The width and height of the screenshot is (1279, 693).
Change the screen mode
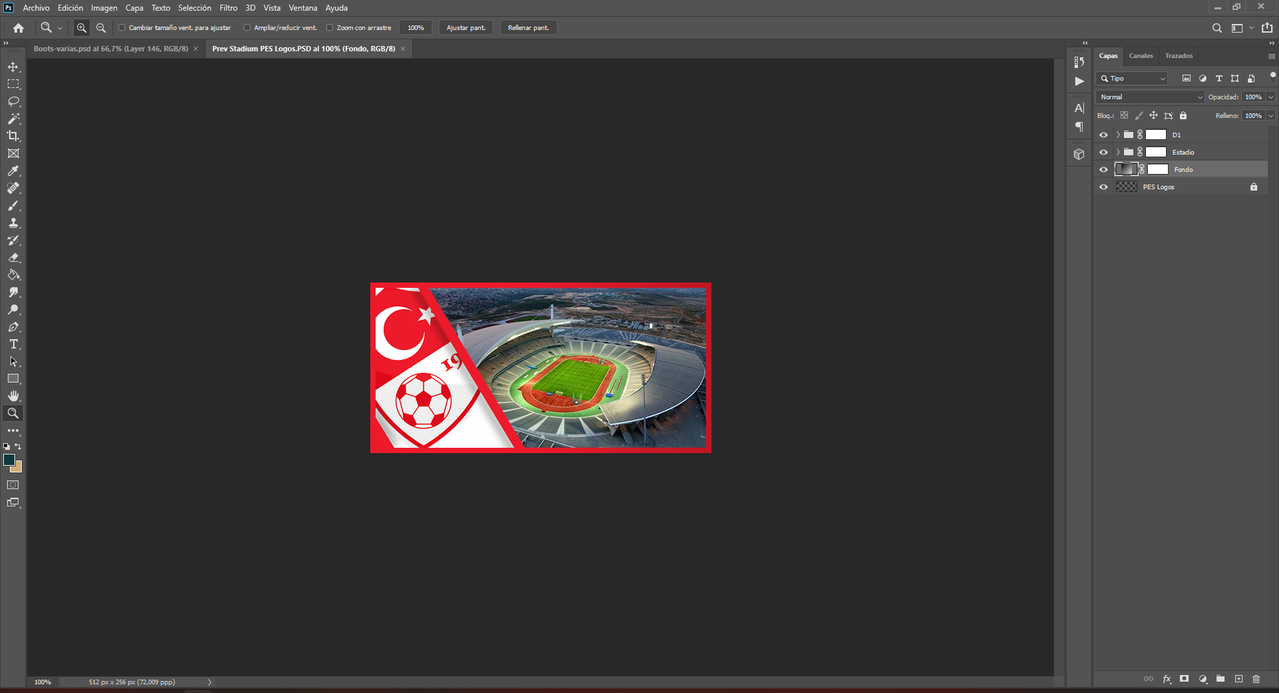coord(13,503)
